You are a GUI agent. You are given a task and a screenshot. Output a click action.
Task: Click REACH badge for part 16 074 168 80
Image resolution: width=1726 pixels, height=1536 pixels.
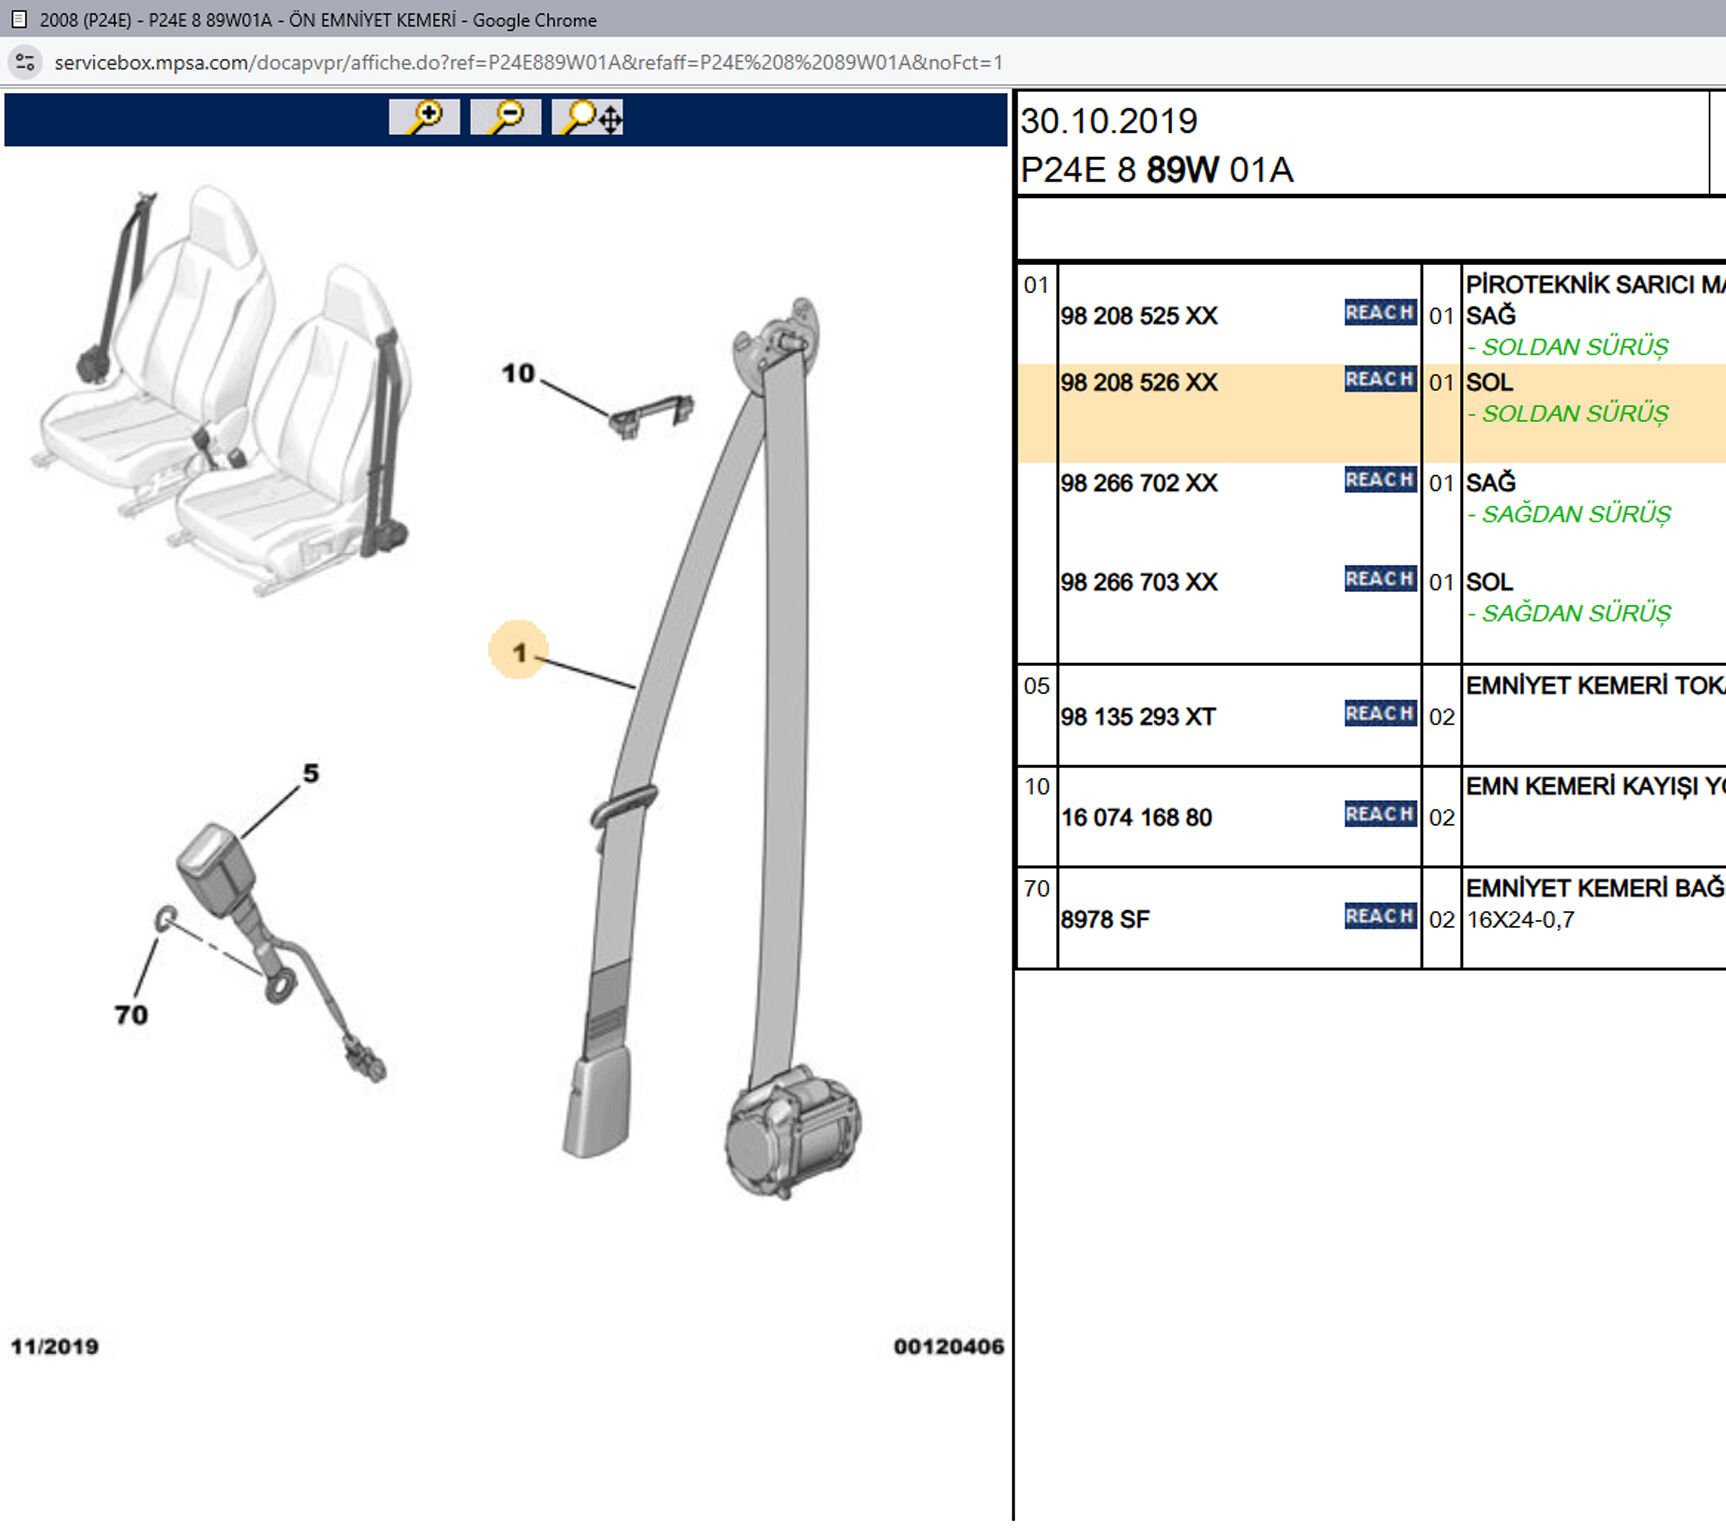tap(1379, 815)
